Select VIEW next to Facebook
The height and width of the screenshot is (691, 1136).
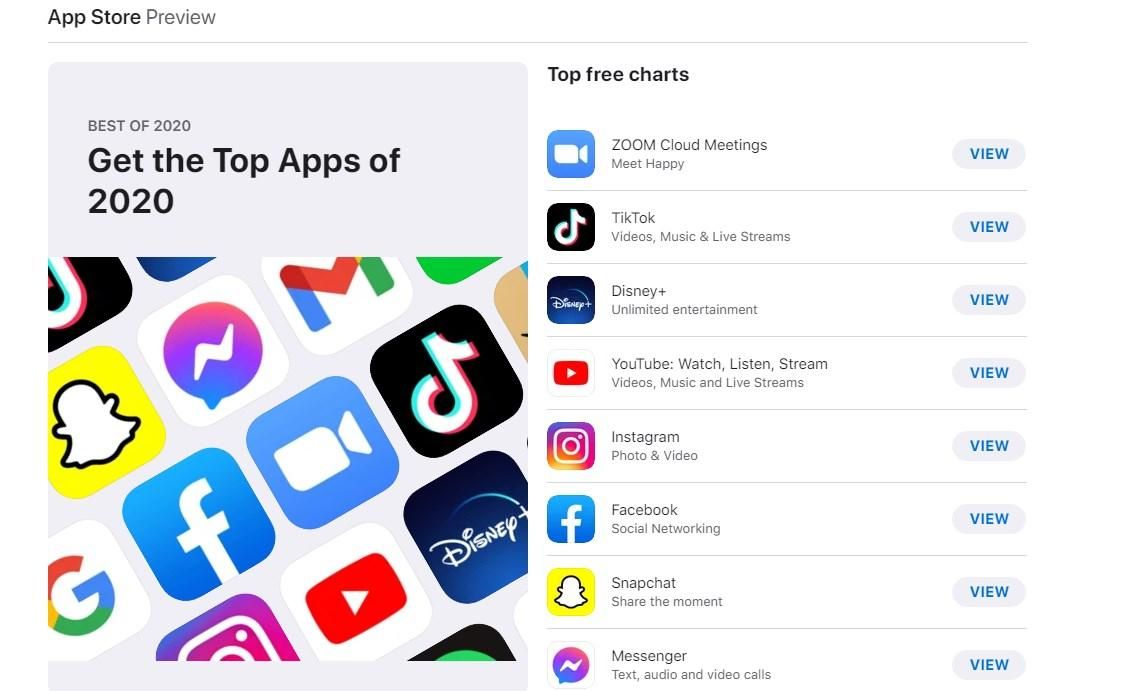(989, 519)
